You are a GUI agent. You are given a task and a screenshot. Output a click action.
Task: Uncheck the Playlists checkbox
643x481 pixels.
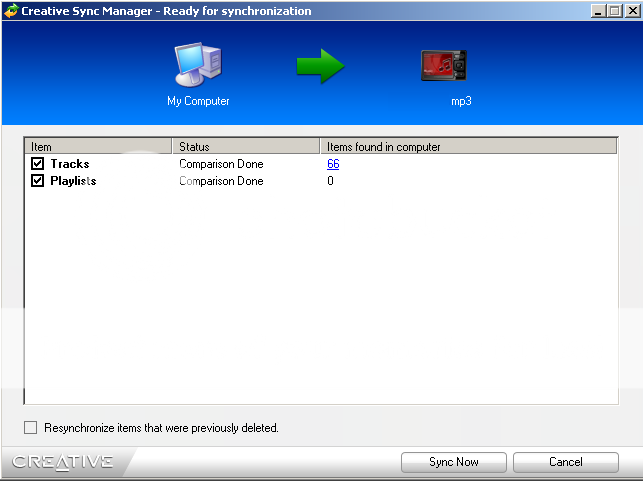37,180
